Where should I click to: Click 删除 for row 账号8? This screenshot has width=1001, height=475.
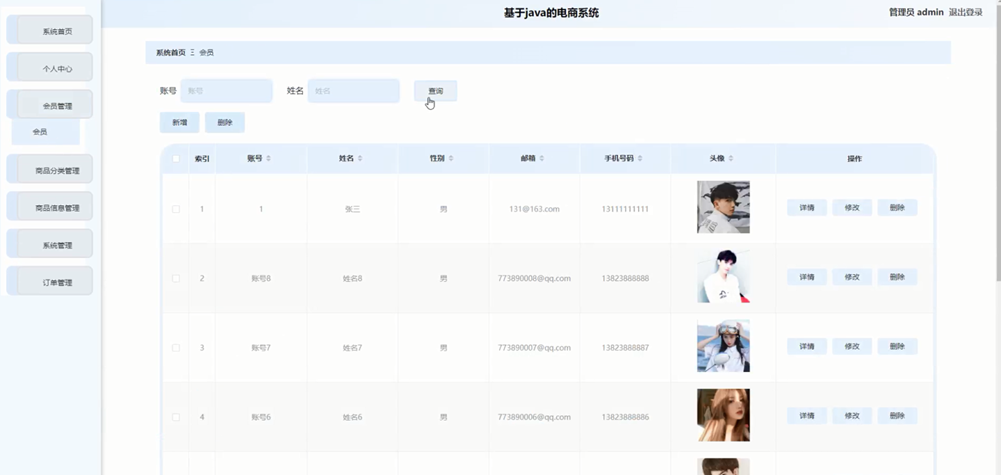[898, 277]
